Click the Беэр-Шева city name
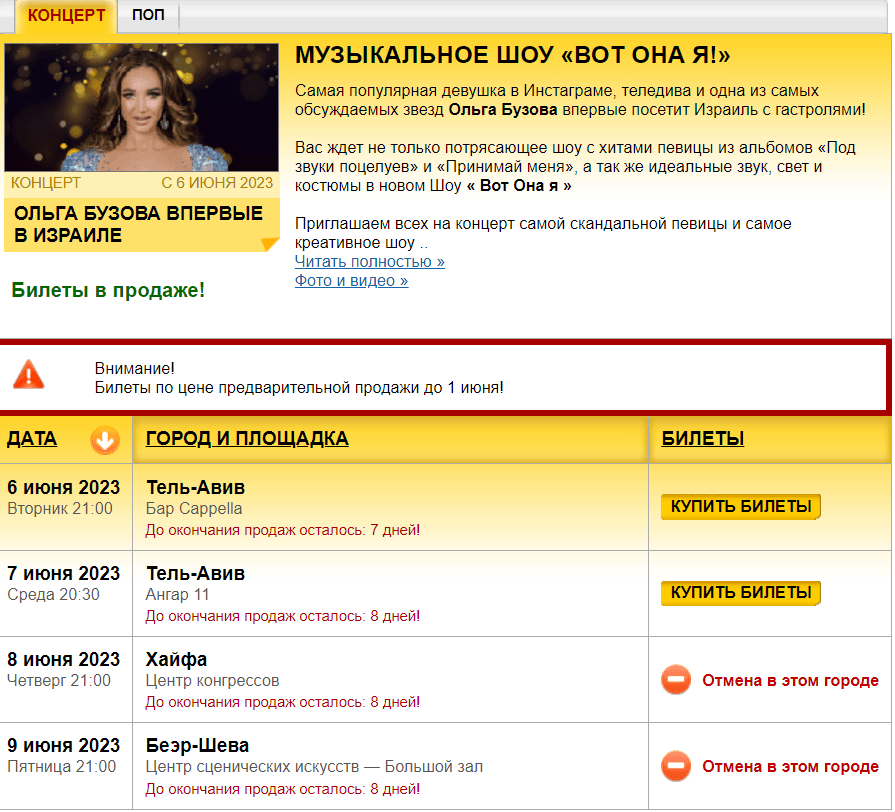The image size is (895, 812). pos(197,746)
